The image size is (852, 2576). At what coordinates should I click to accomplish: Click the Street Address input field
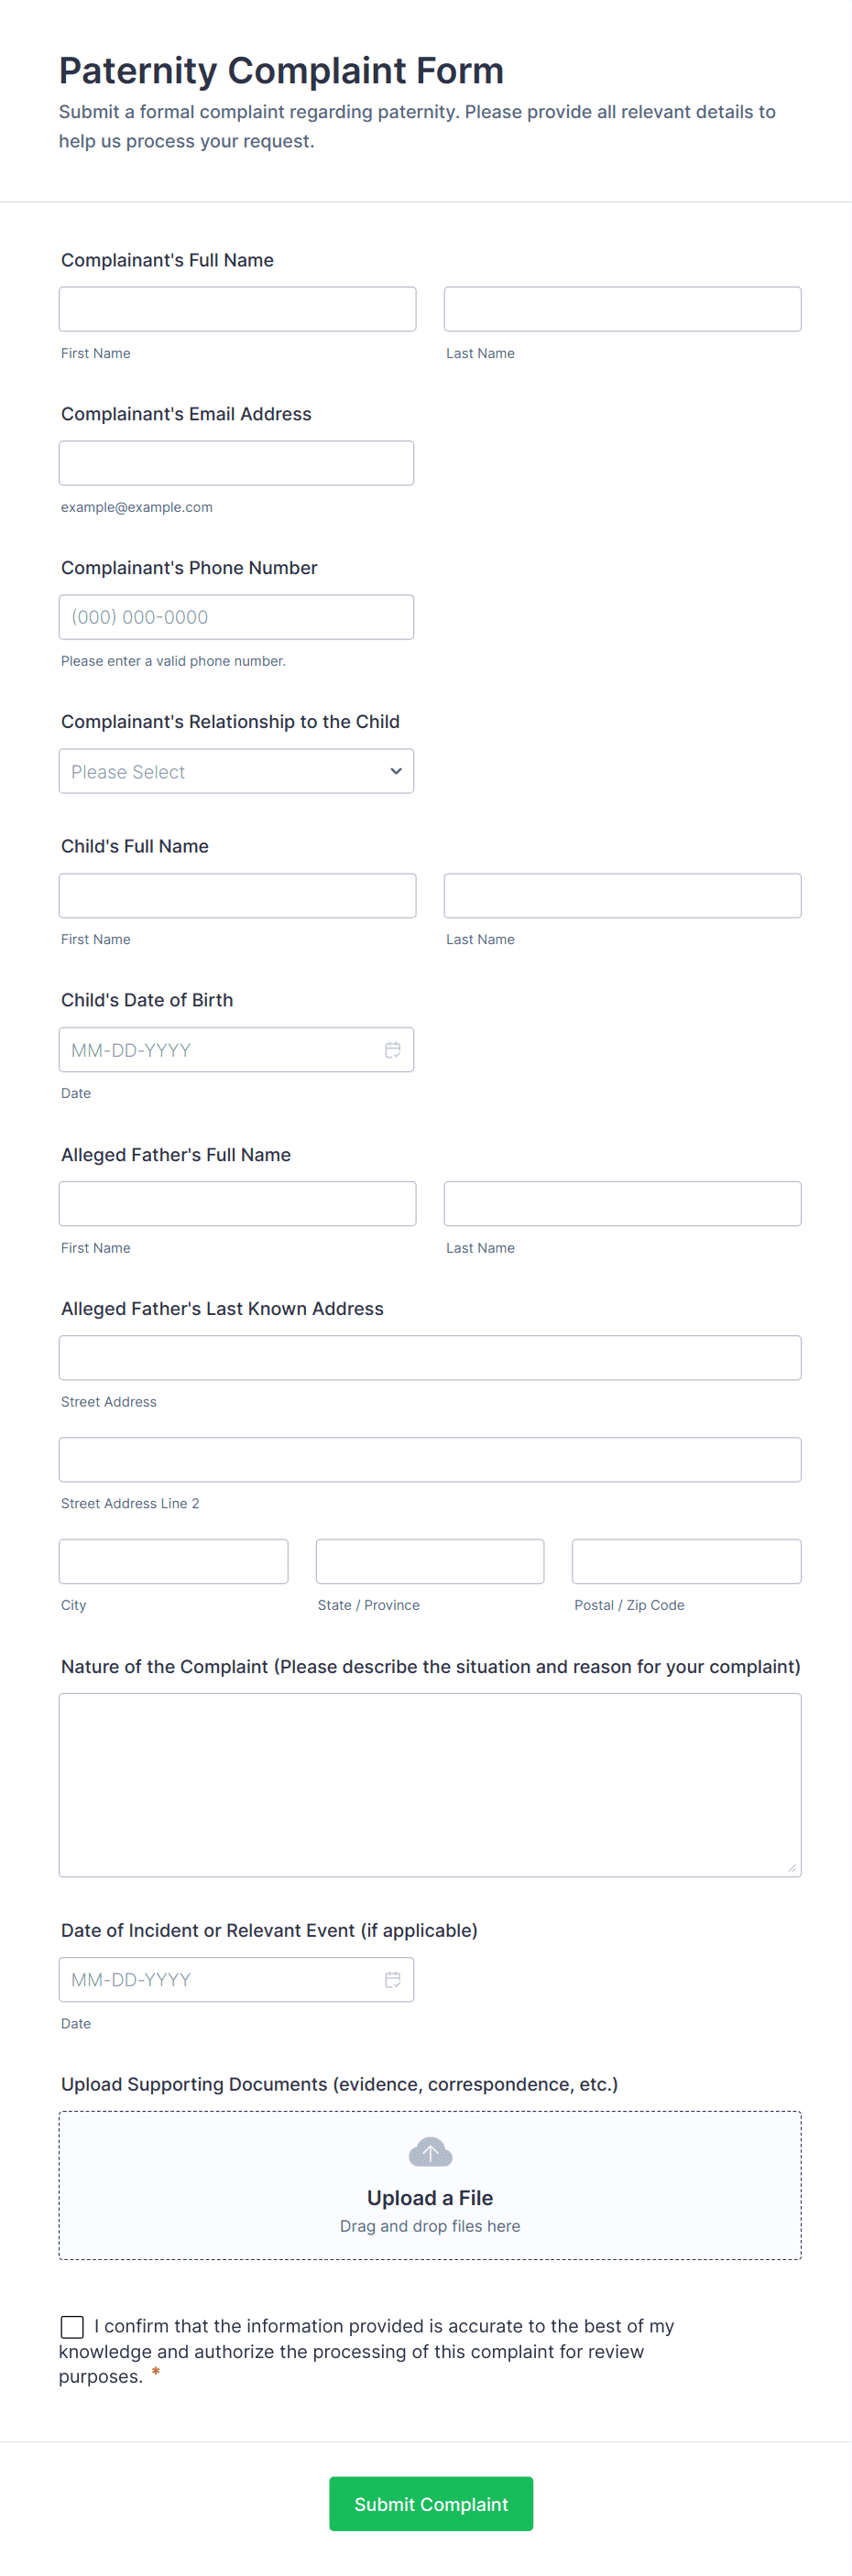coord(430,1357)
